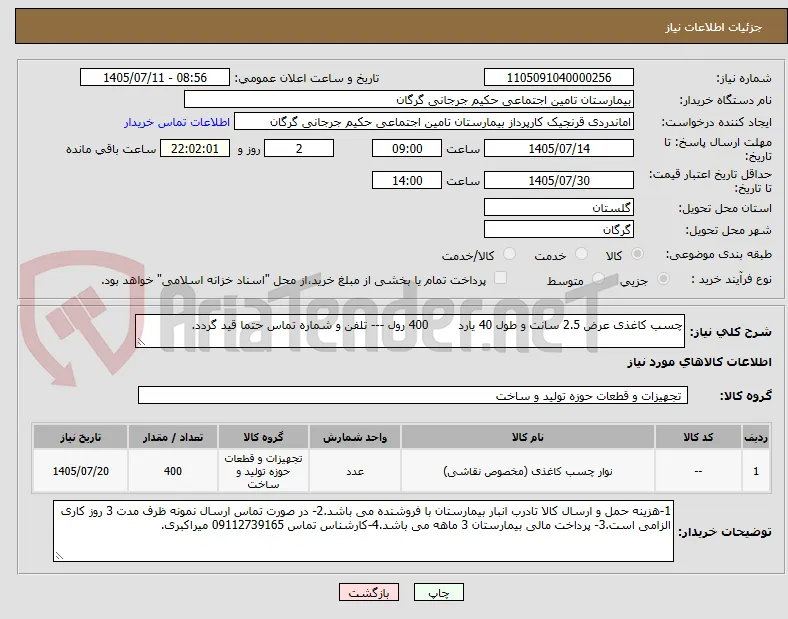Select the خدمت radio button
This screenshot has height=619, width=788.
pyautogui.click(x=581, y=254)
